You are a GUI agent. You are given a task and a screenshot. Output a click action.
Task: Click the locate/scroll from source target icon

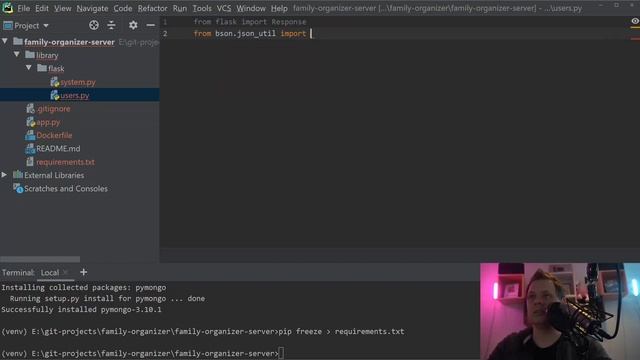pyautogui.click(x=94, y=25)
